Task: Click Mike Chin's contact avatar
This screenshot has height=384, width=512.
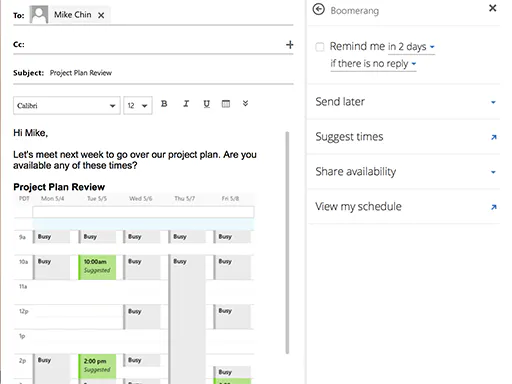Action: tap(39, 14)
